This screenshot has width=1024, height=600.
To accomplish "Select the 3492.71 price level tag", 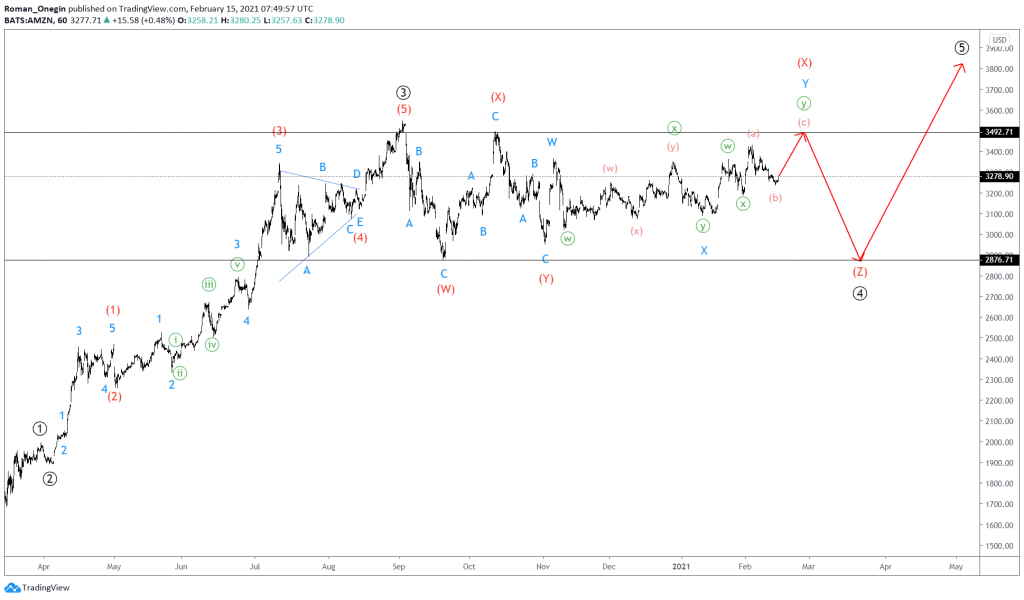I will (999, 132).
